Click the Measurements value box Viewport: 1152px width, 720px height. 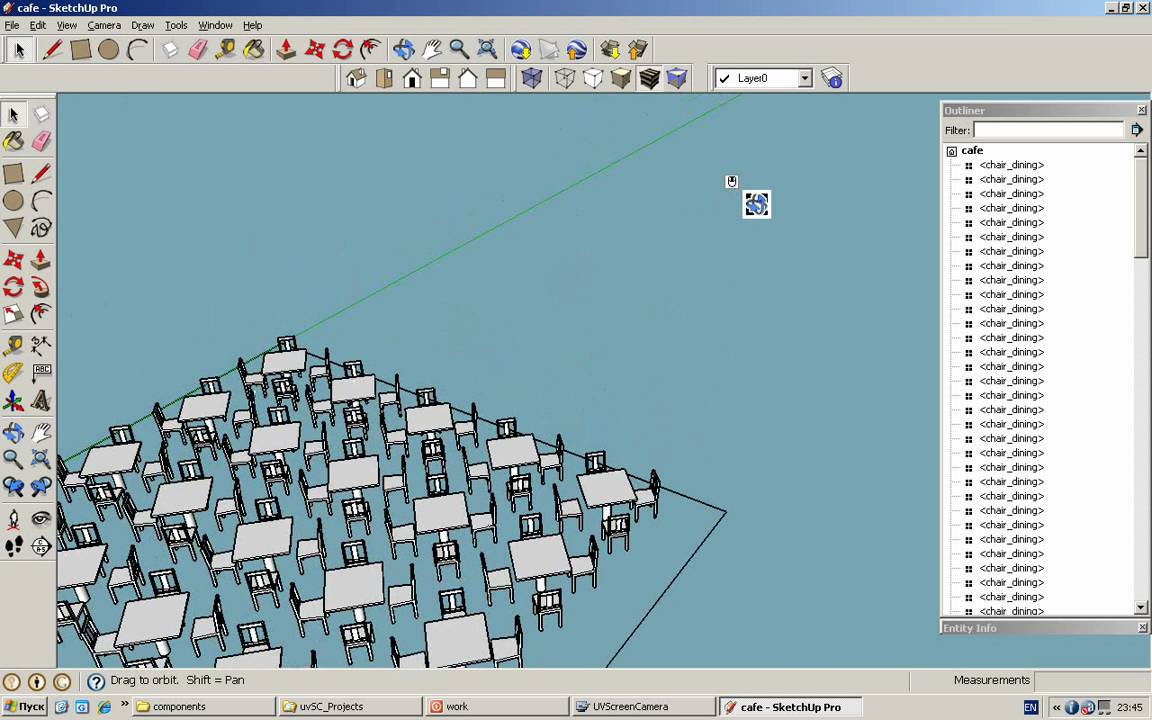1091,680
